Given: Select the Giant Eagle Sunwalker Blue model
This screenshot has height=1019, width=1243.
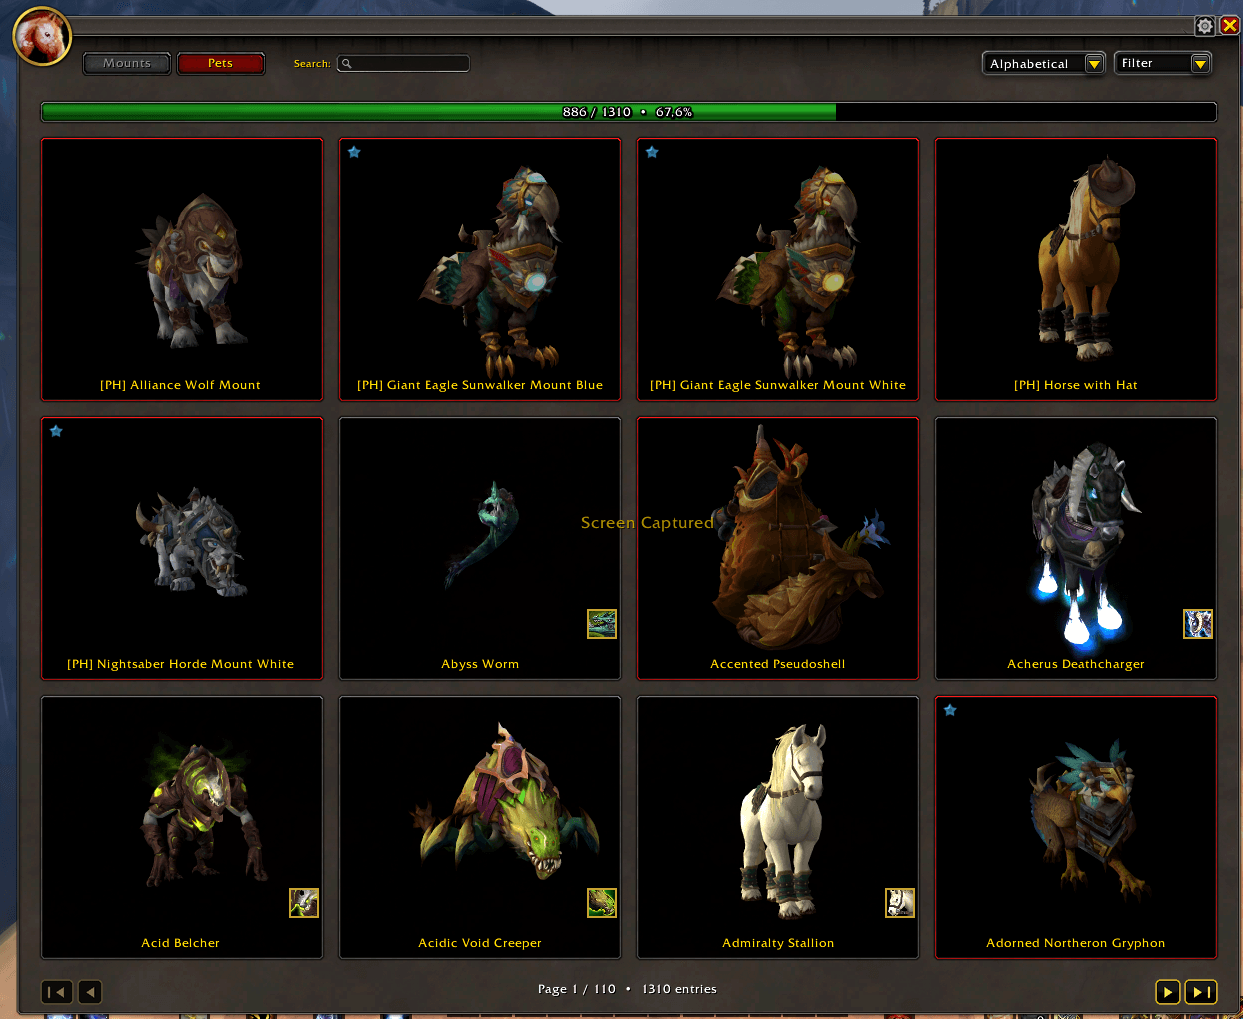Looking at the screenshot, I should coord(490,270).
